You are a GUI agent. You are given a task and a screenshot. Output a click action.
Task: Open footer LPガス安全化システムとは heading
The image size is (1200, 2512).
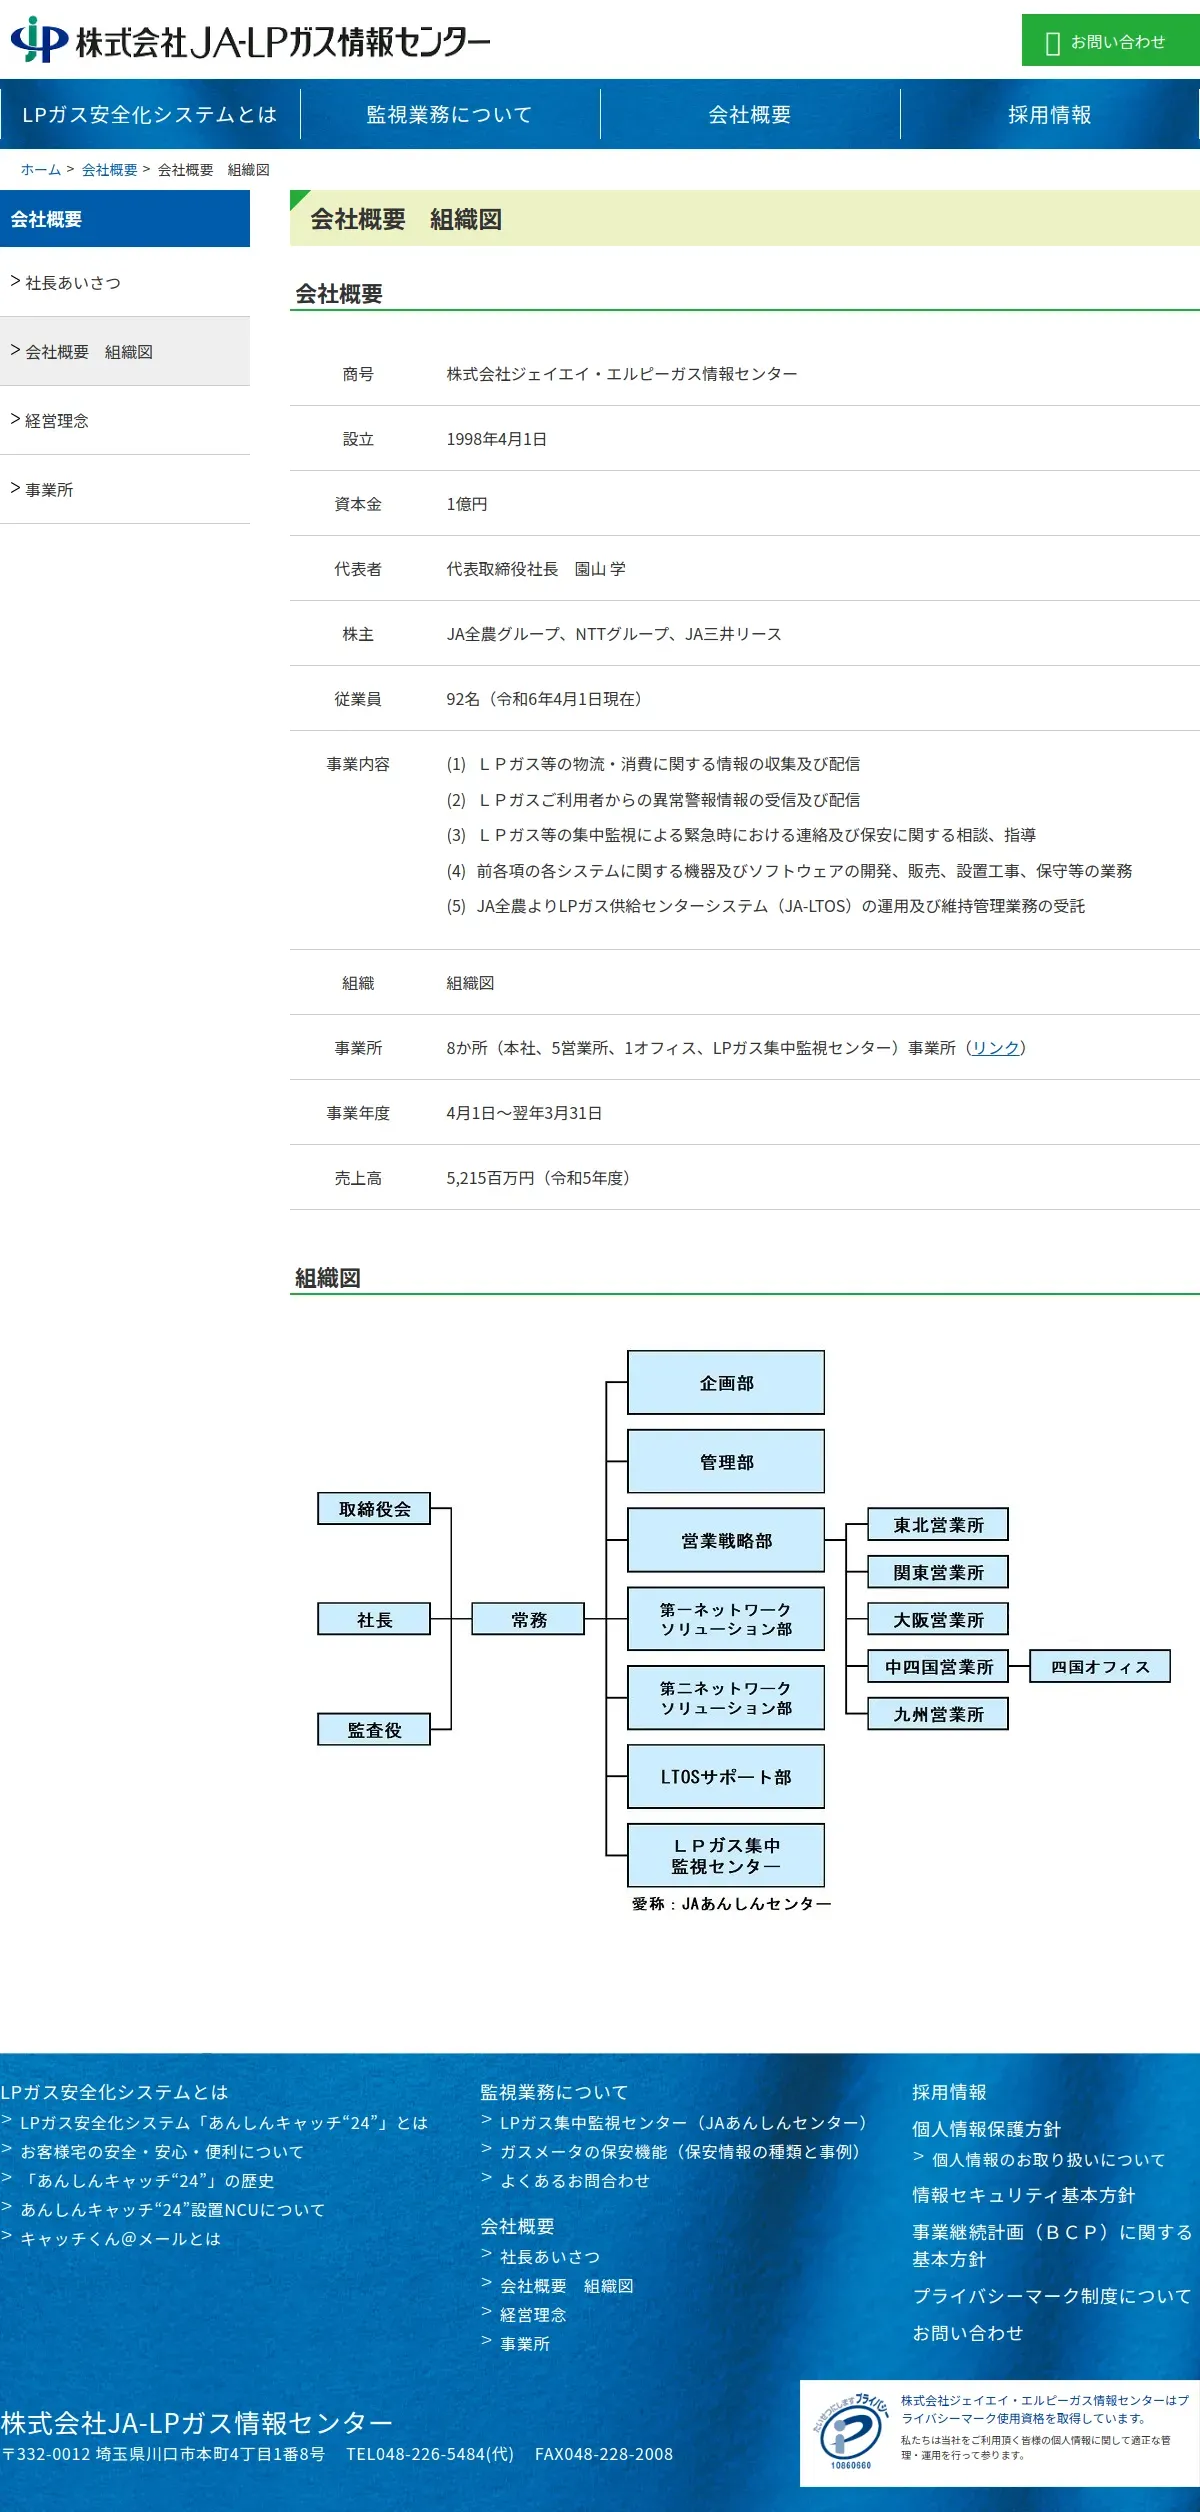click(x=115, y=2092)
